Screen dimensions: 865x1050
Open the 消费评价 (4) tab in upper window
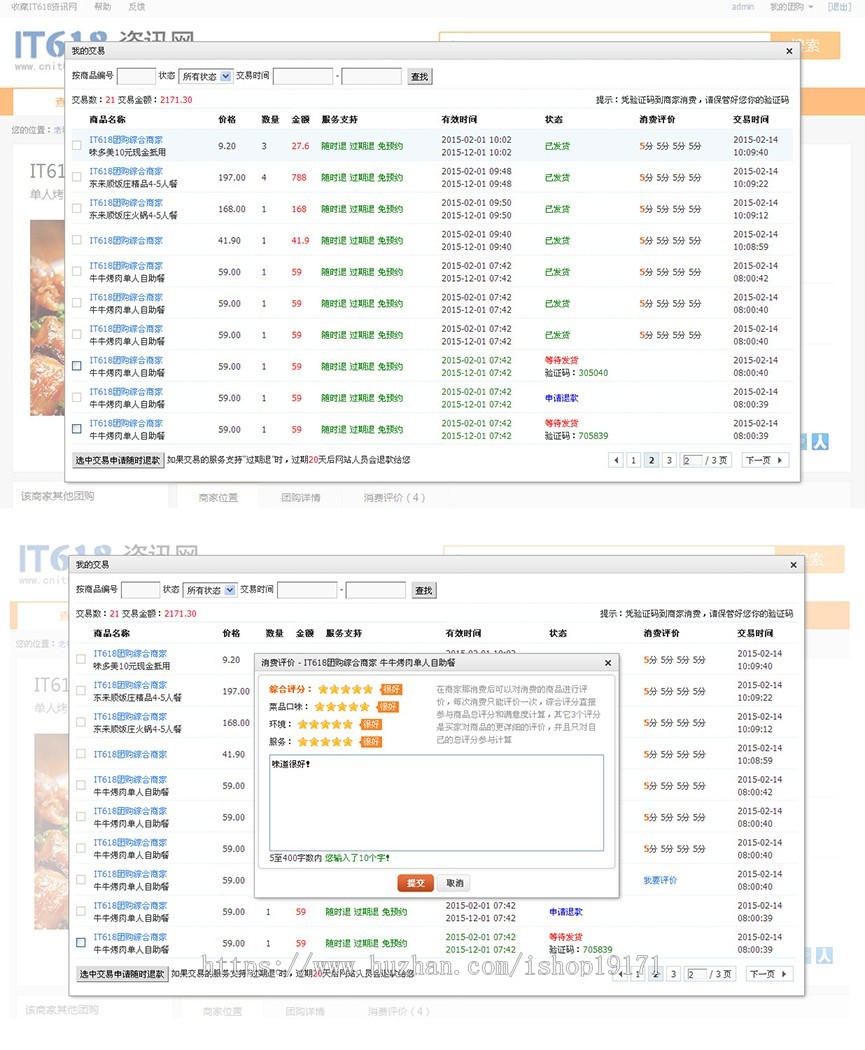tap(394, 498)
